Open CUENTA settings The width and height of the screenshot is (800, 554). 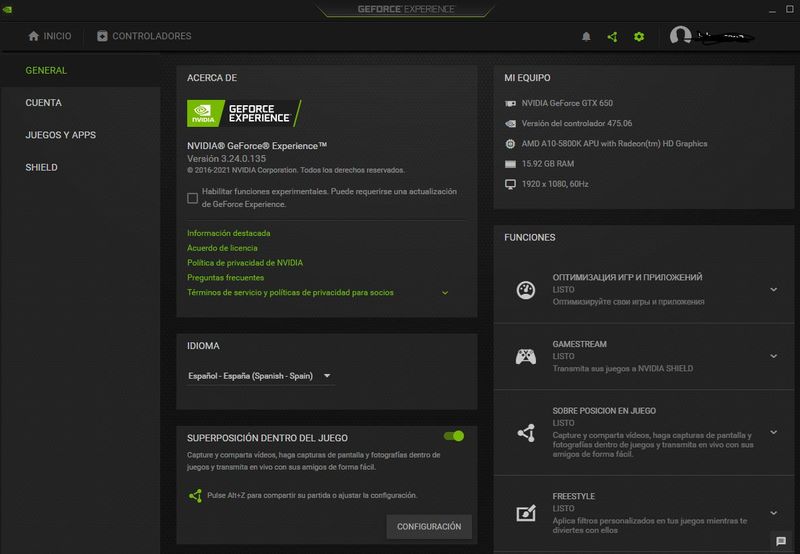tap(43, 103)
